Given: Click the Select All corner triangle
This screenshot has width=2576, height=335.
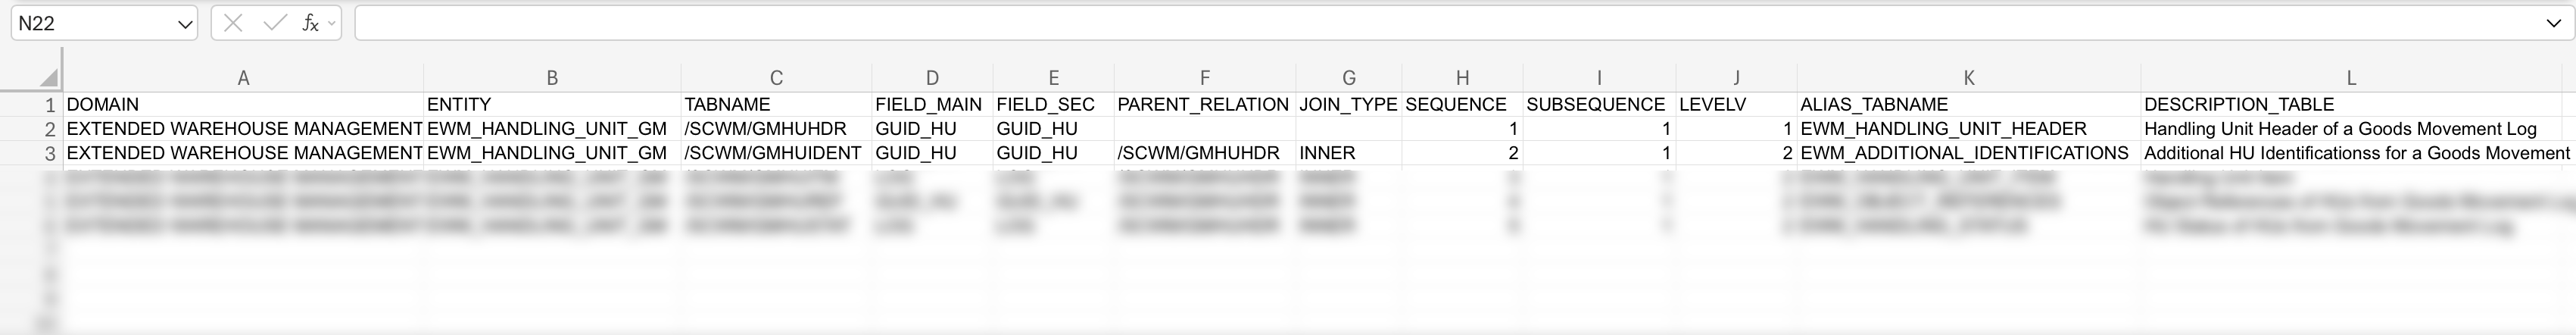Looking at the screenshot, I should [x=48, y=78].
